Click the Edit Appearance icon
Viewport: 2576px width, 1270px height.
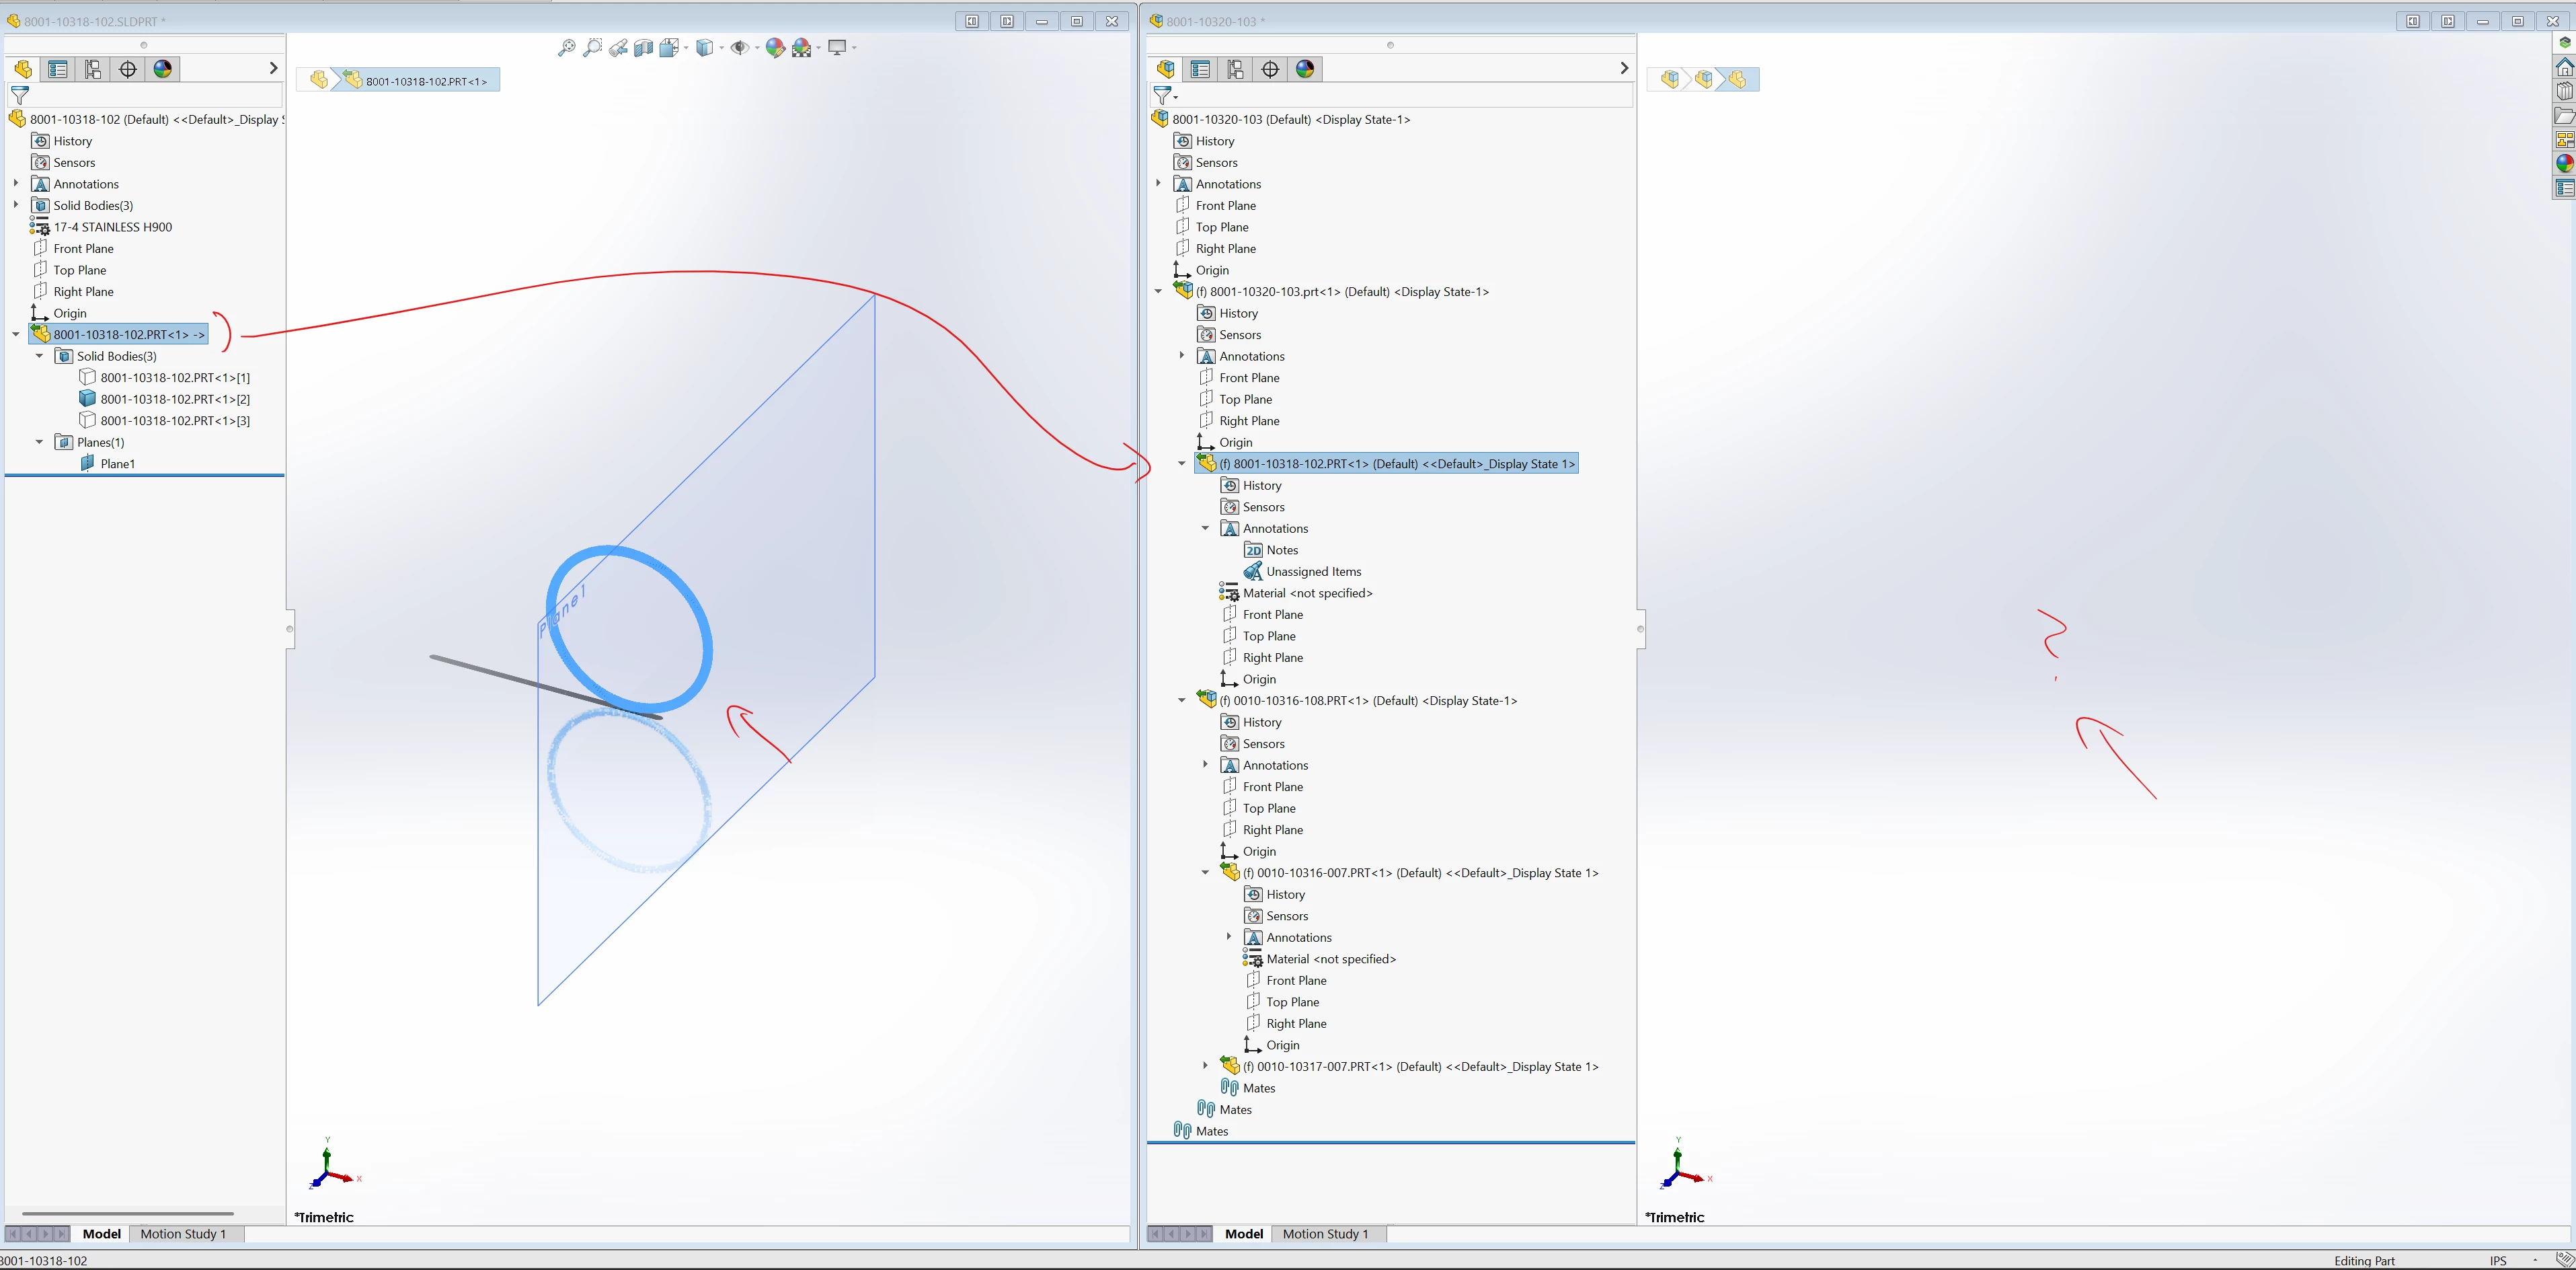774,47
